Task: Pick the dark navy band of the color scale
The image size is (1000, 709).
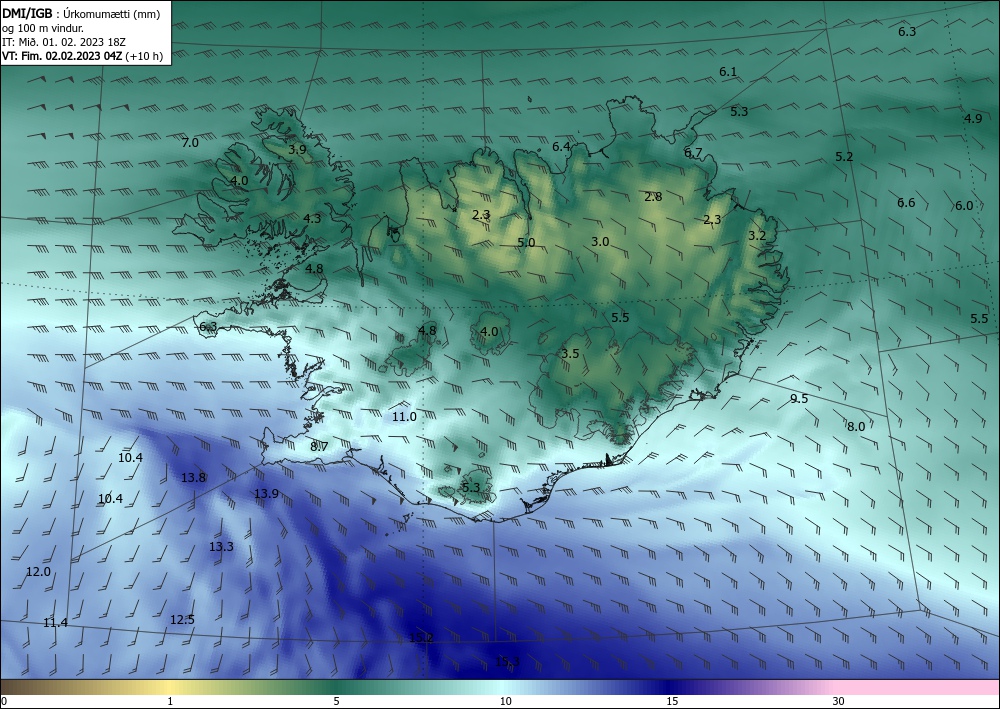Action: pos(670,687)
